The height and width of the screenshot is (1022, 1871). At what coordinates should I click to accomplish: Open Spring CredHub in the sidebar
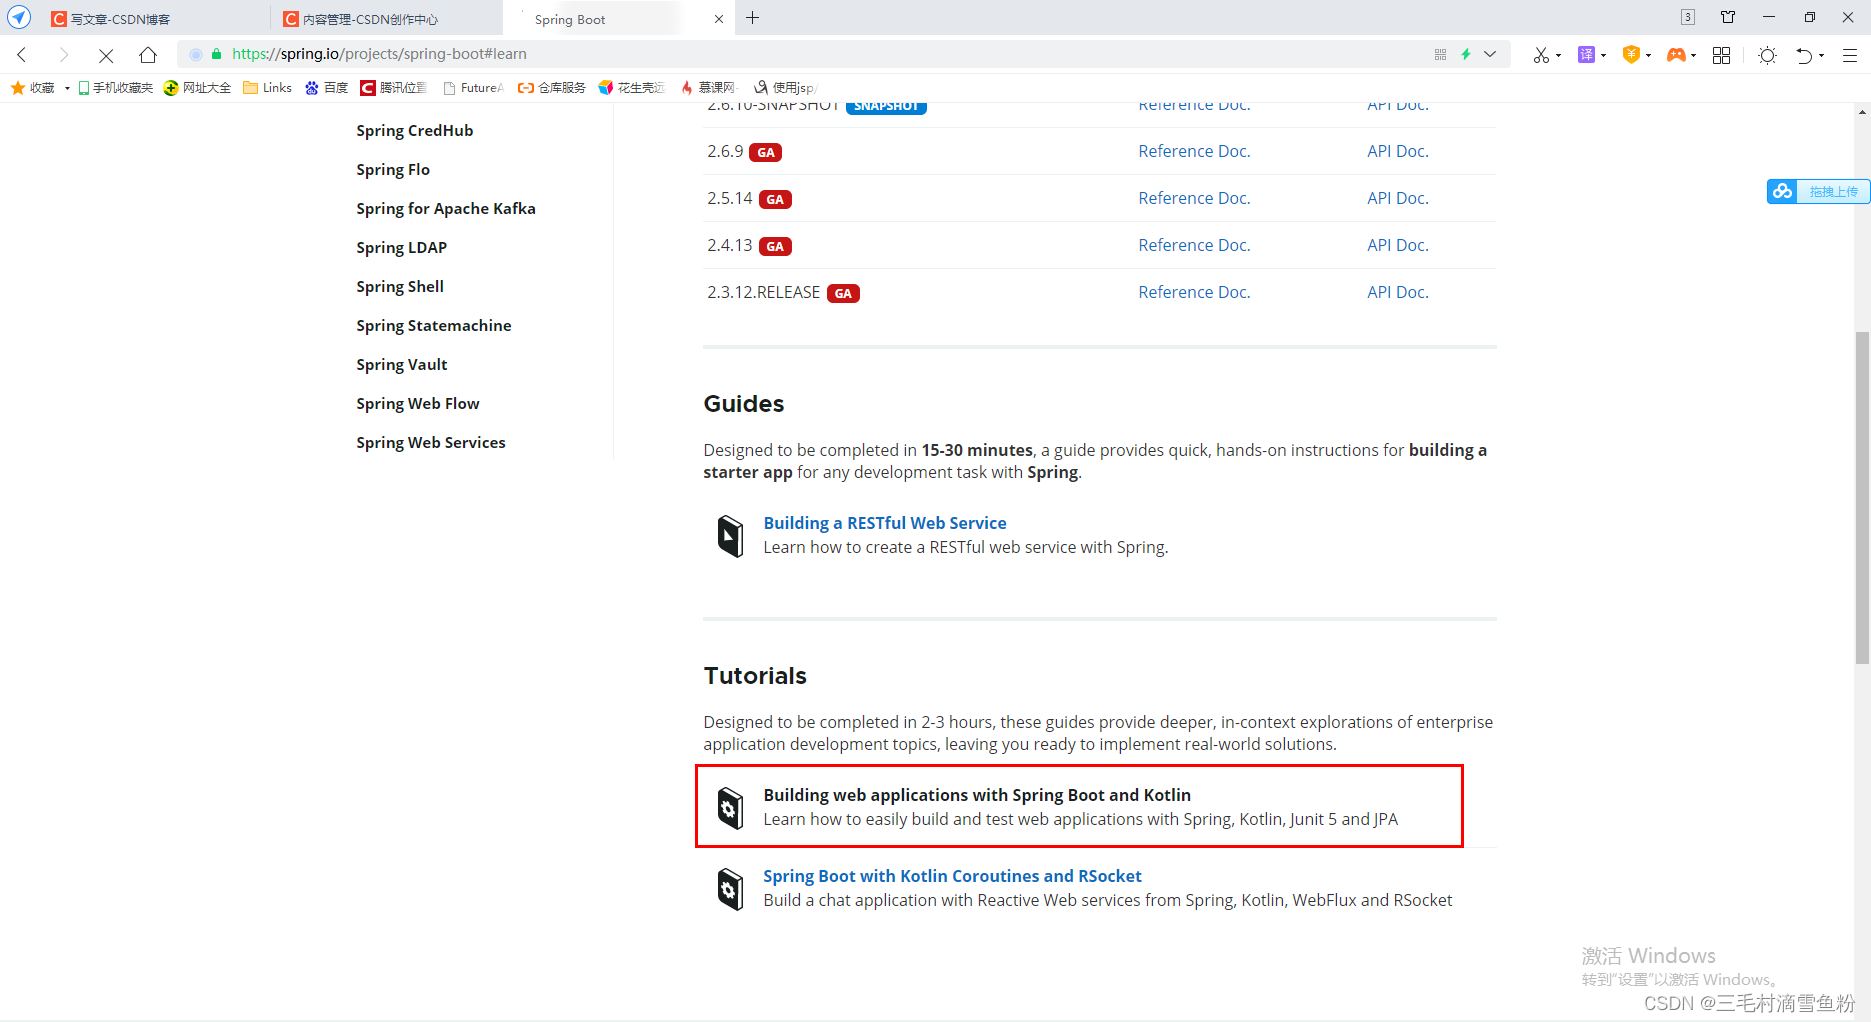coord(415,131)
